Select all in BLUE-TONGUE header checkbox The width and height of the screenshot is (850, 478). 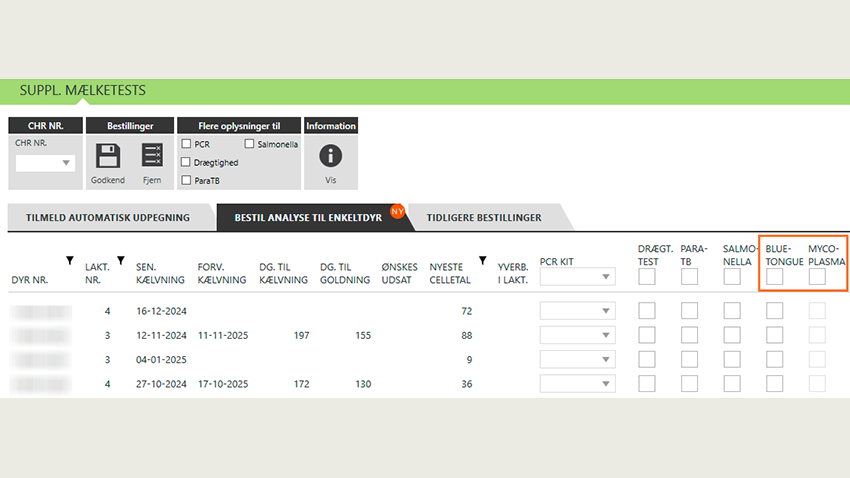click(x=774, y=277)
